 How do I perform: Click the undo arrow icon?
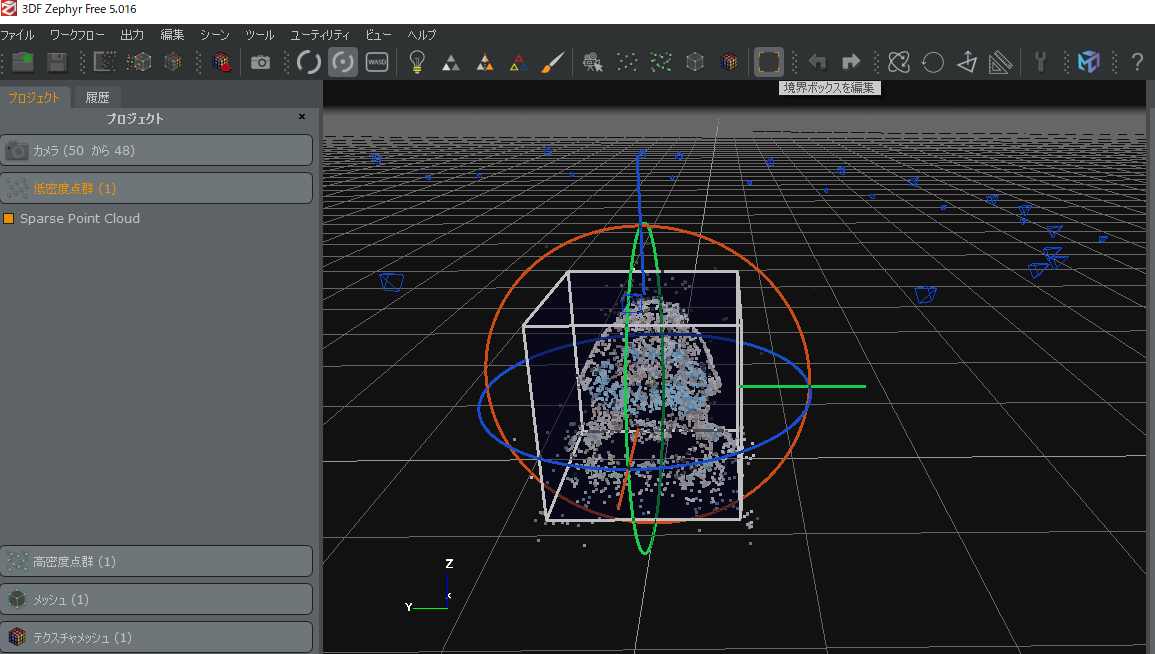817,62
